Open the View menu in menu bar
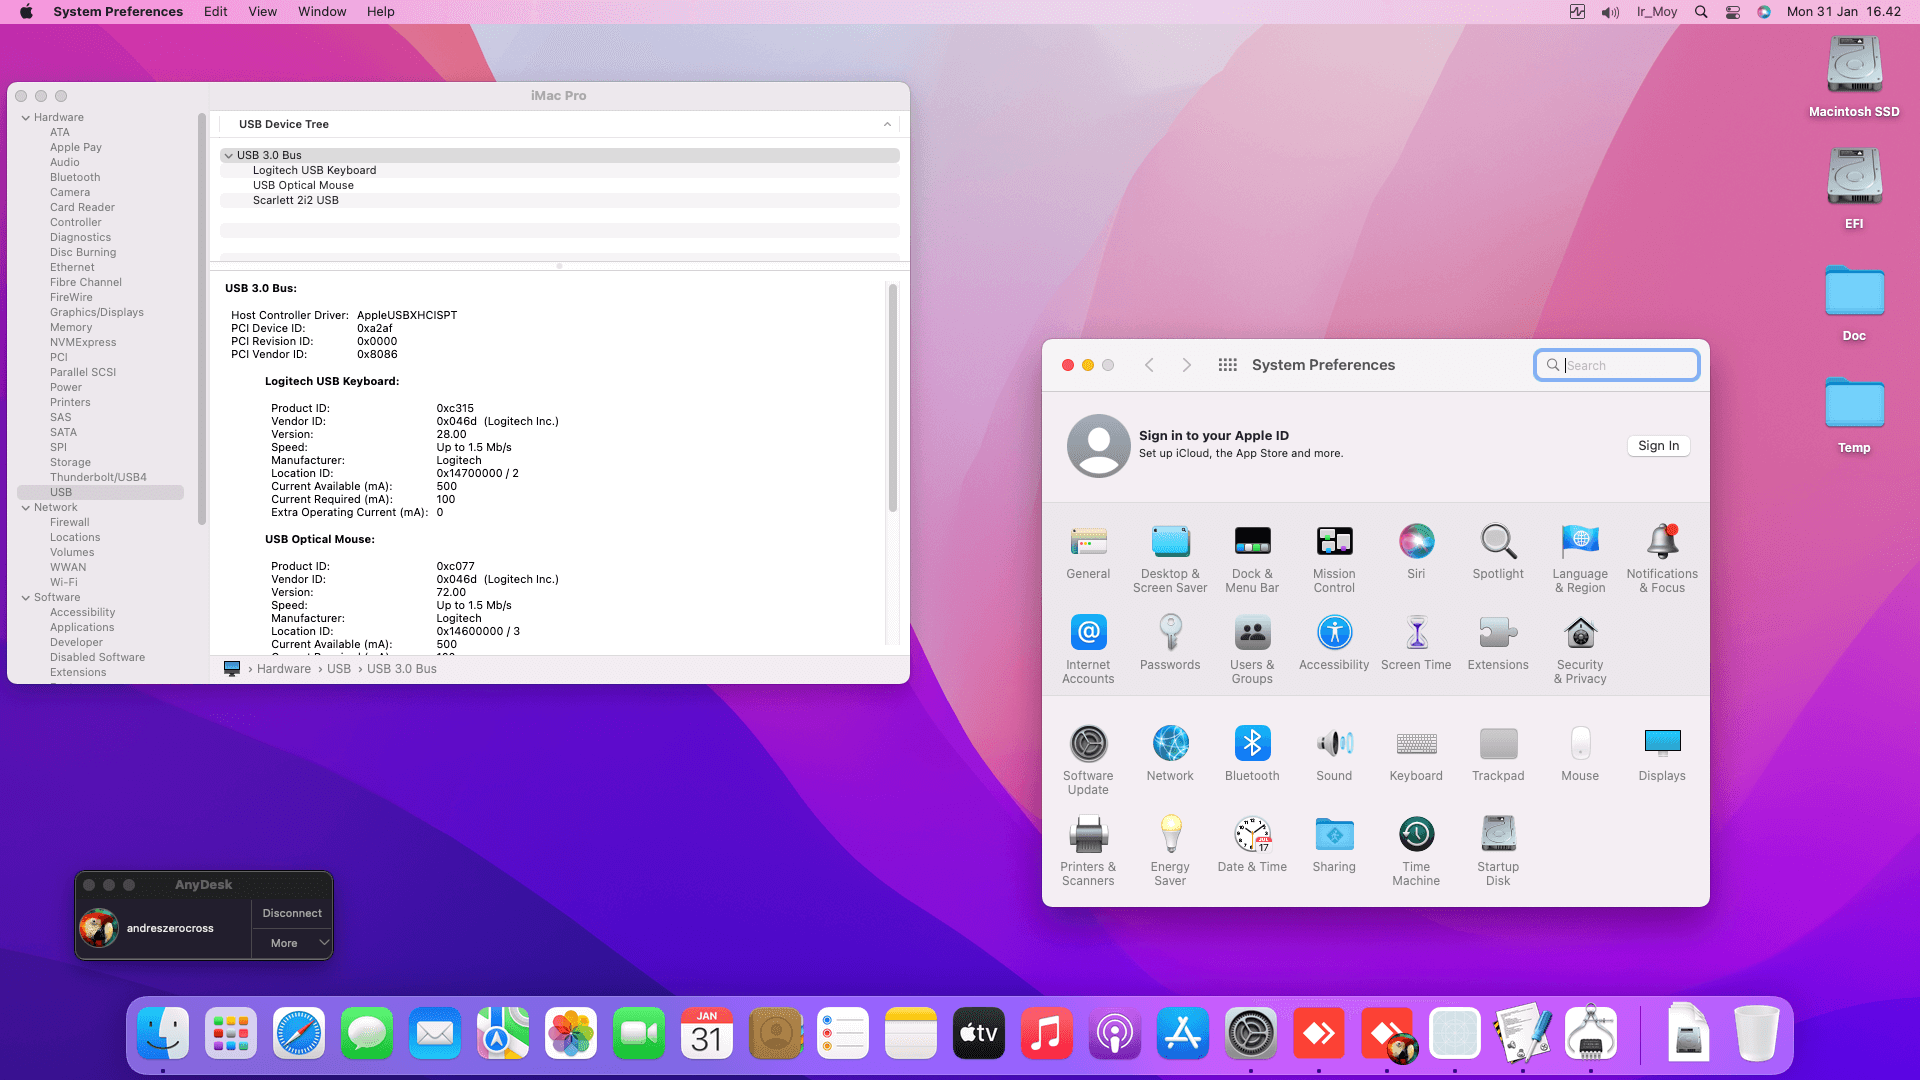Viewport: 1920px width, 1080px height. (262, 12)
